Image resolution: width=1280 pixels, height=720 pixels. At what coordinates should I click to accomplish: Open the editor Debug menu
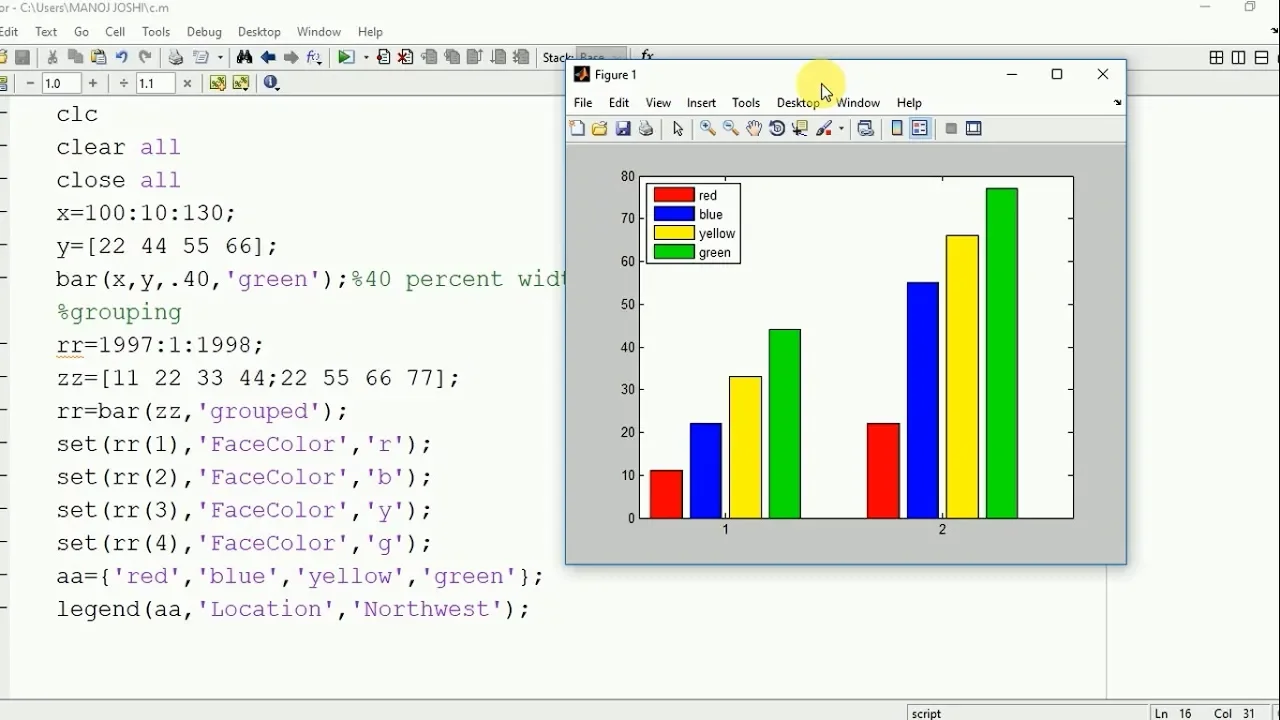pyautogui.click(x=204, y=32)
